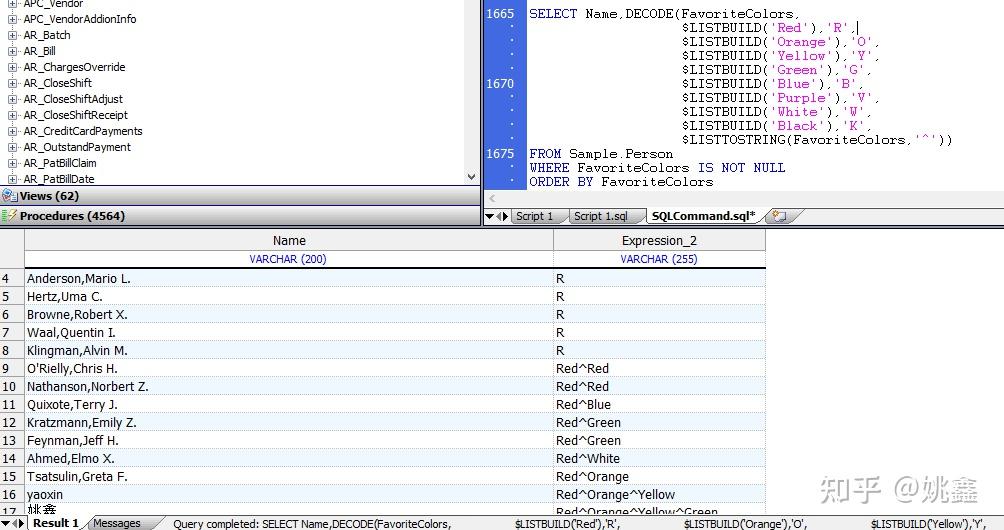
Task: Click the tree panel scroll down arrow
Action: click(x=472, y=177)
